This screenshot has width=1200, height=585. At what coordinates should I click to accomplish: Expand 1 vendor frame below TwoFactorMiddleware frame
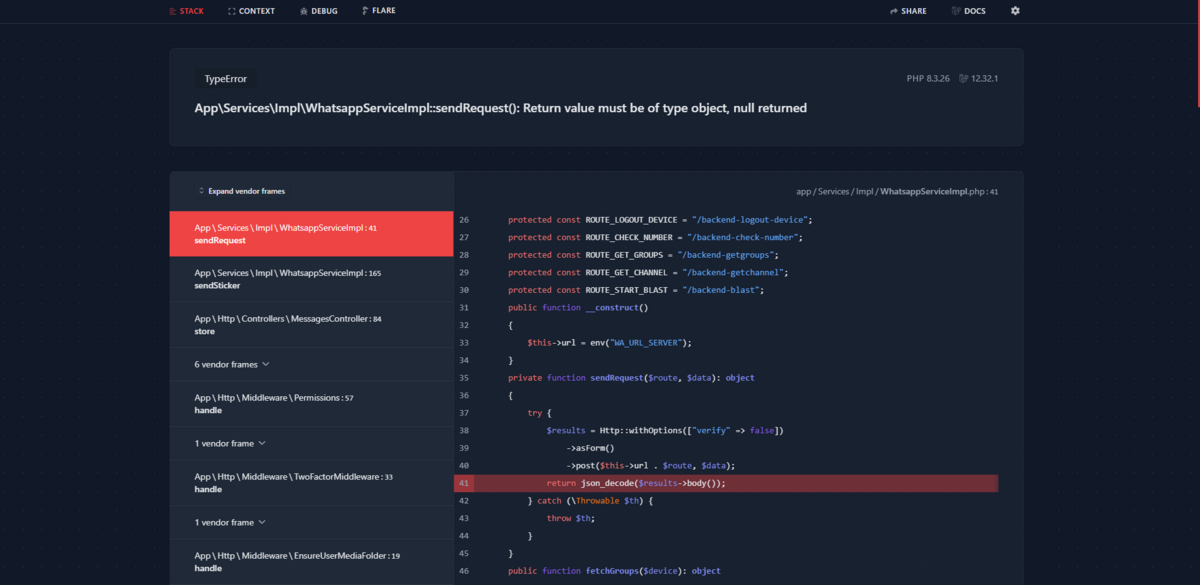click(230, 522)
